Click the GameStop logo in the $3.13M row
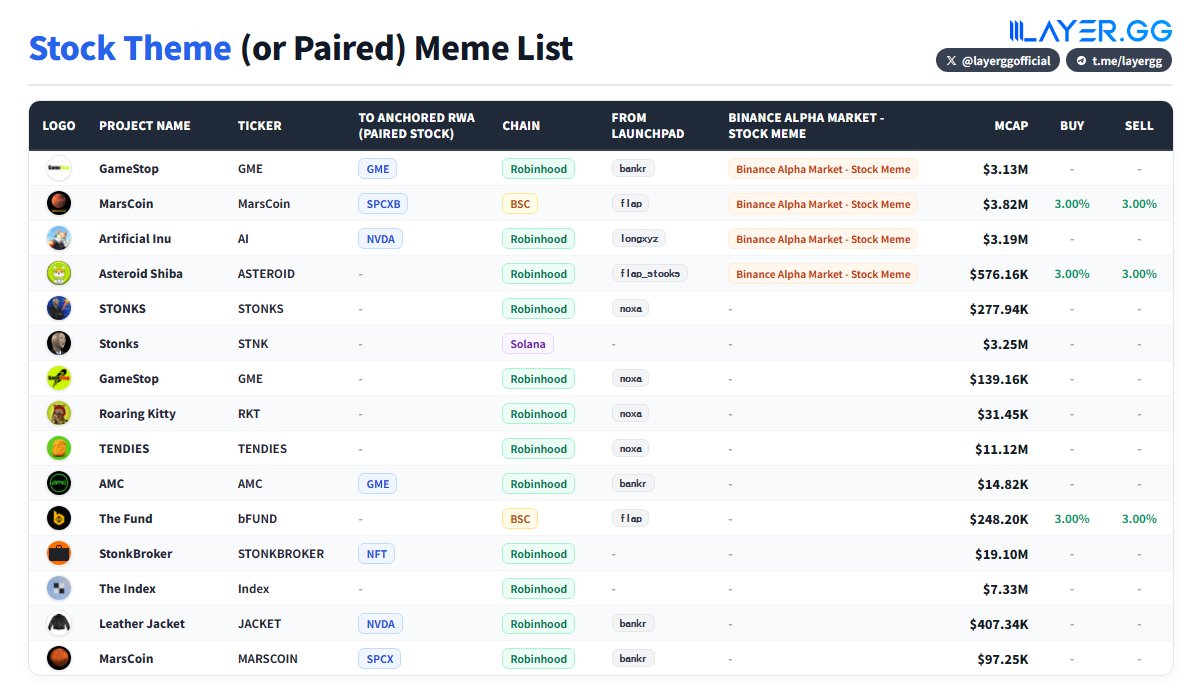The width and height of the screenshot is (1200, 700). pyautogui.click(x=59, y=169)
